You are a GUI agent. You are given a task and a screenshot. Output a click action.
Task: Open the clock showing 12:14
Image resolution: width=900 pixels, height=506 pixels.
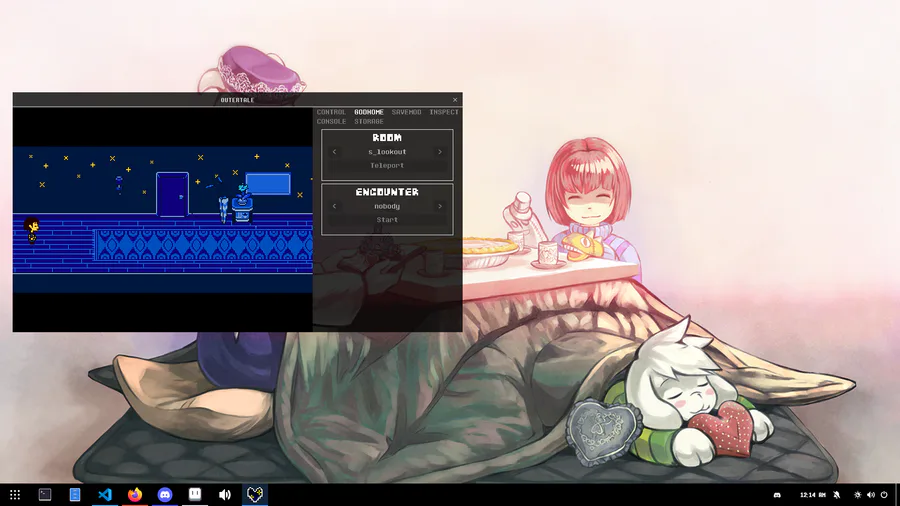tap(813, 495)
